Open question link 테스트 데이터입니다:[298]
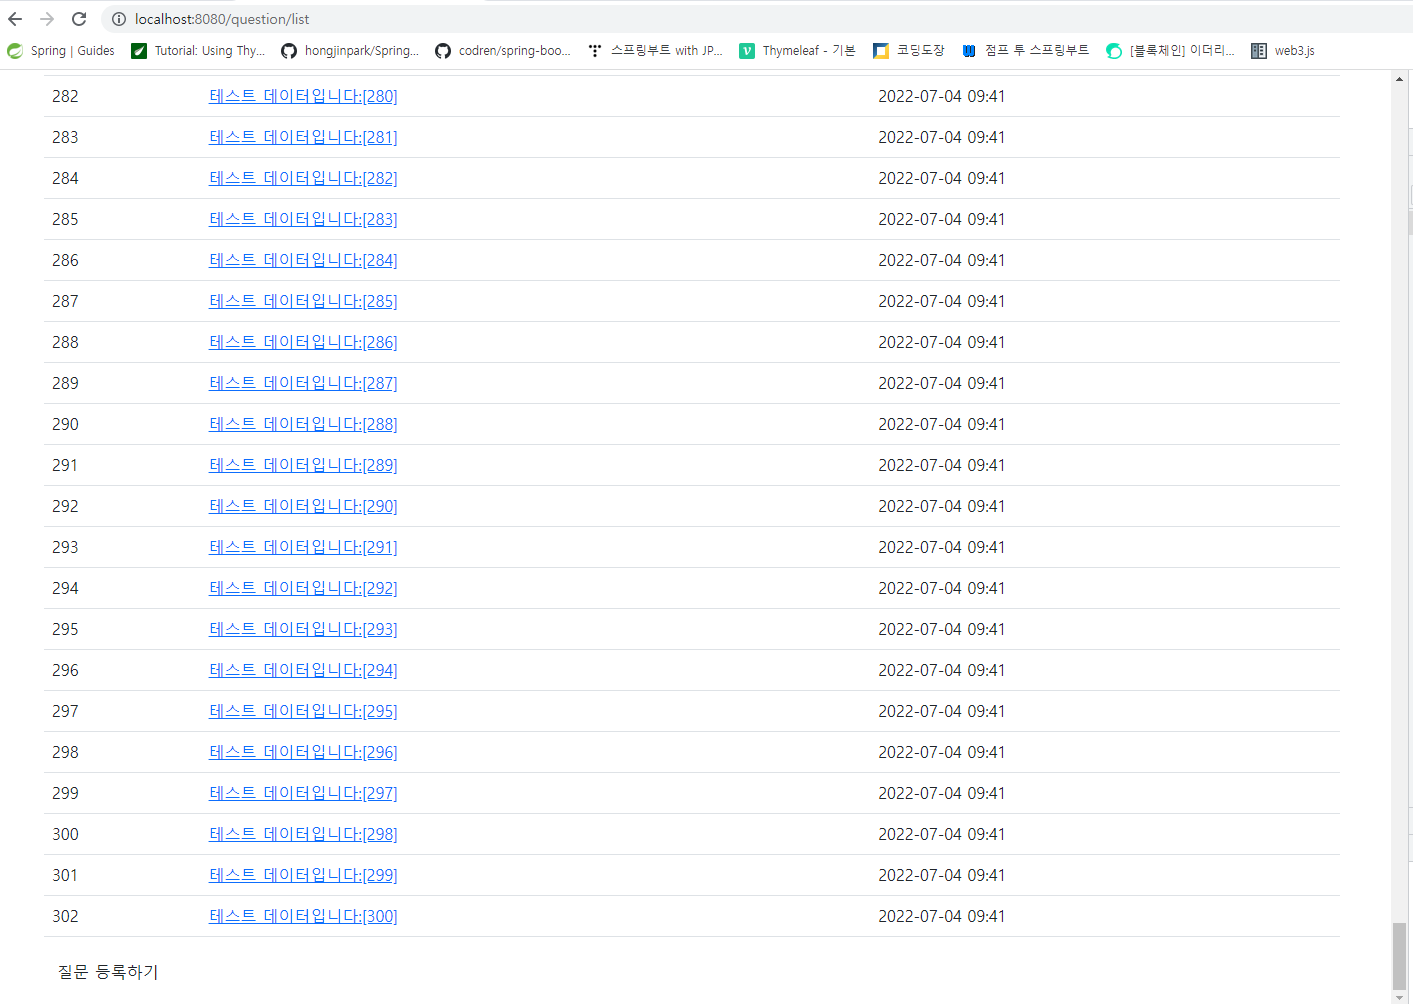Image resolution: width=1413 pixels, height=1004 pixels. [x=303, y=834]
